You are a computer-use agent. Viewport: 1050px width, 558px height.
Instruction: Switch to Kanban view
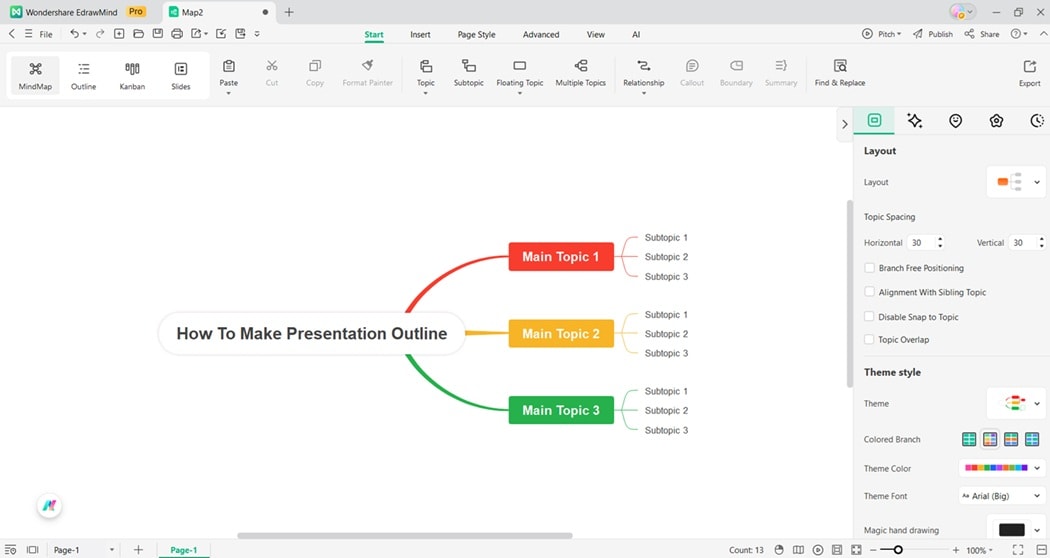(x=132, y=75)
